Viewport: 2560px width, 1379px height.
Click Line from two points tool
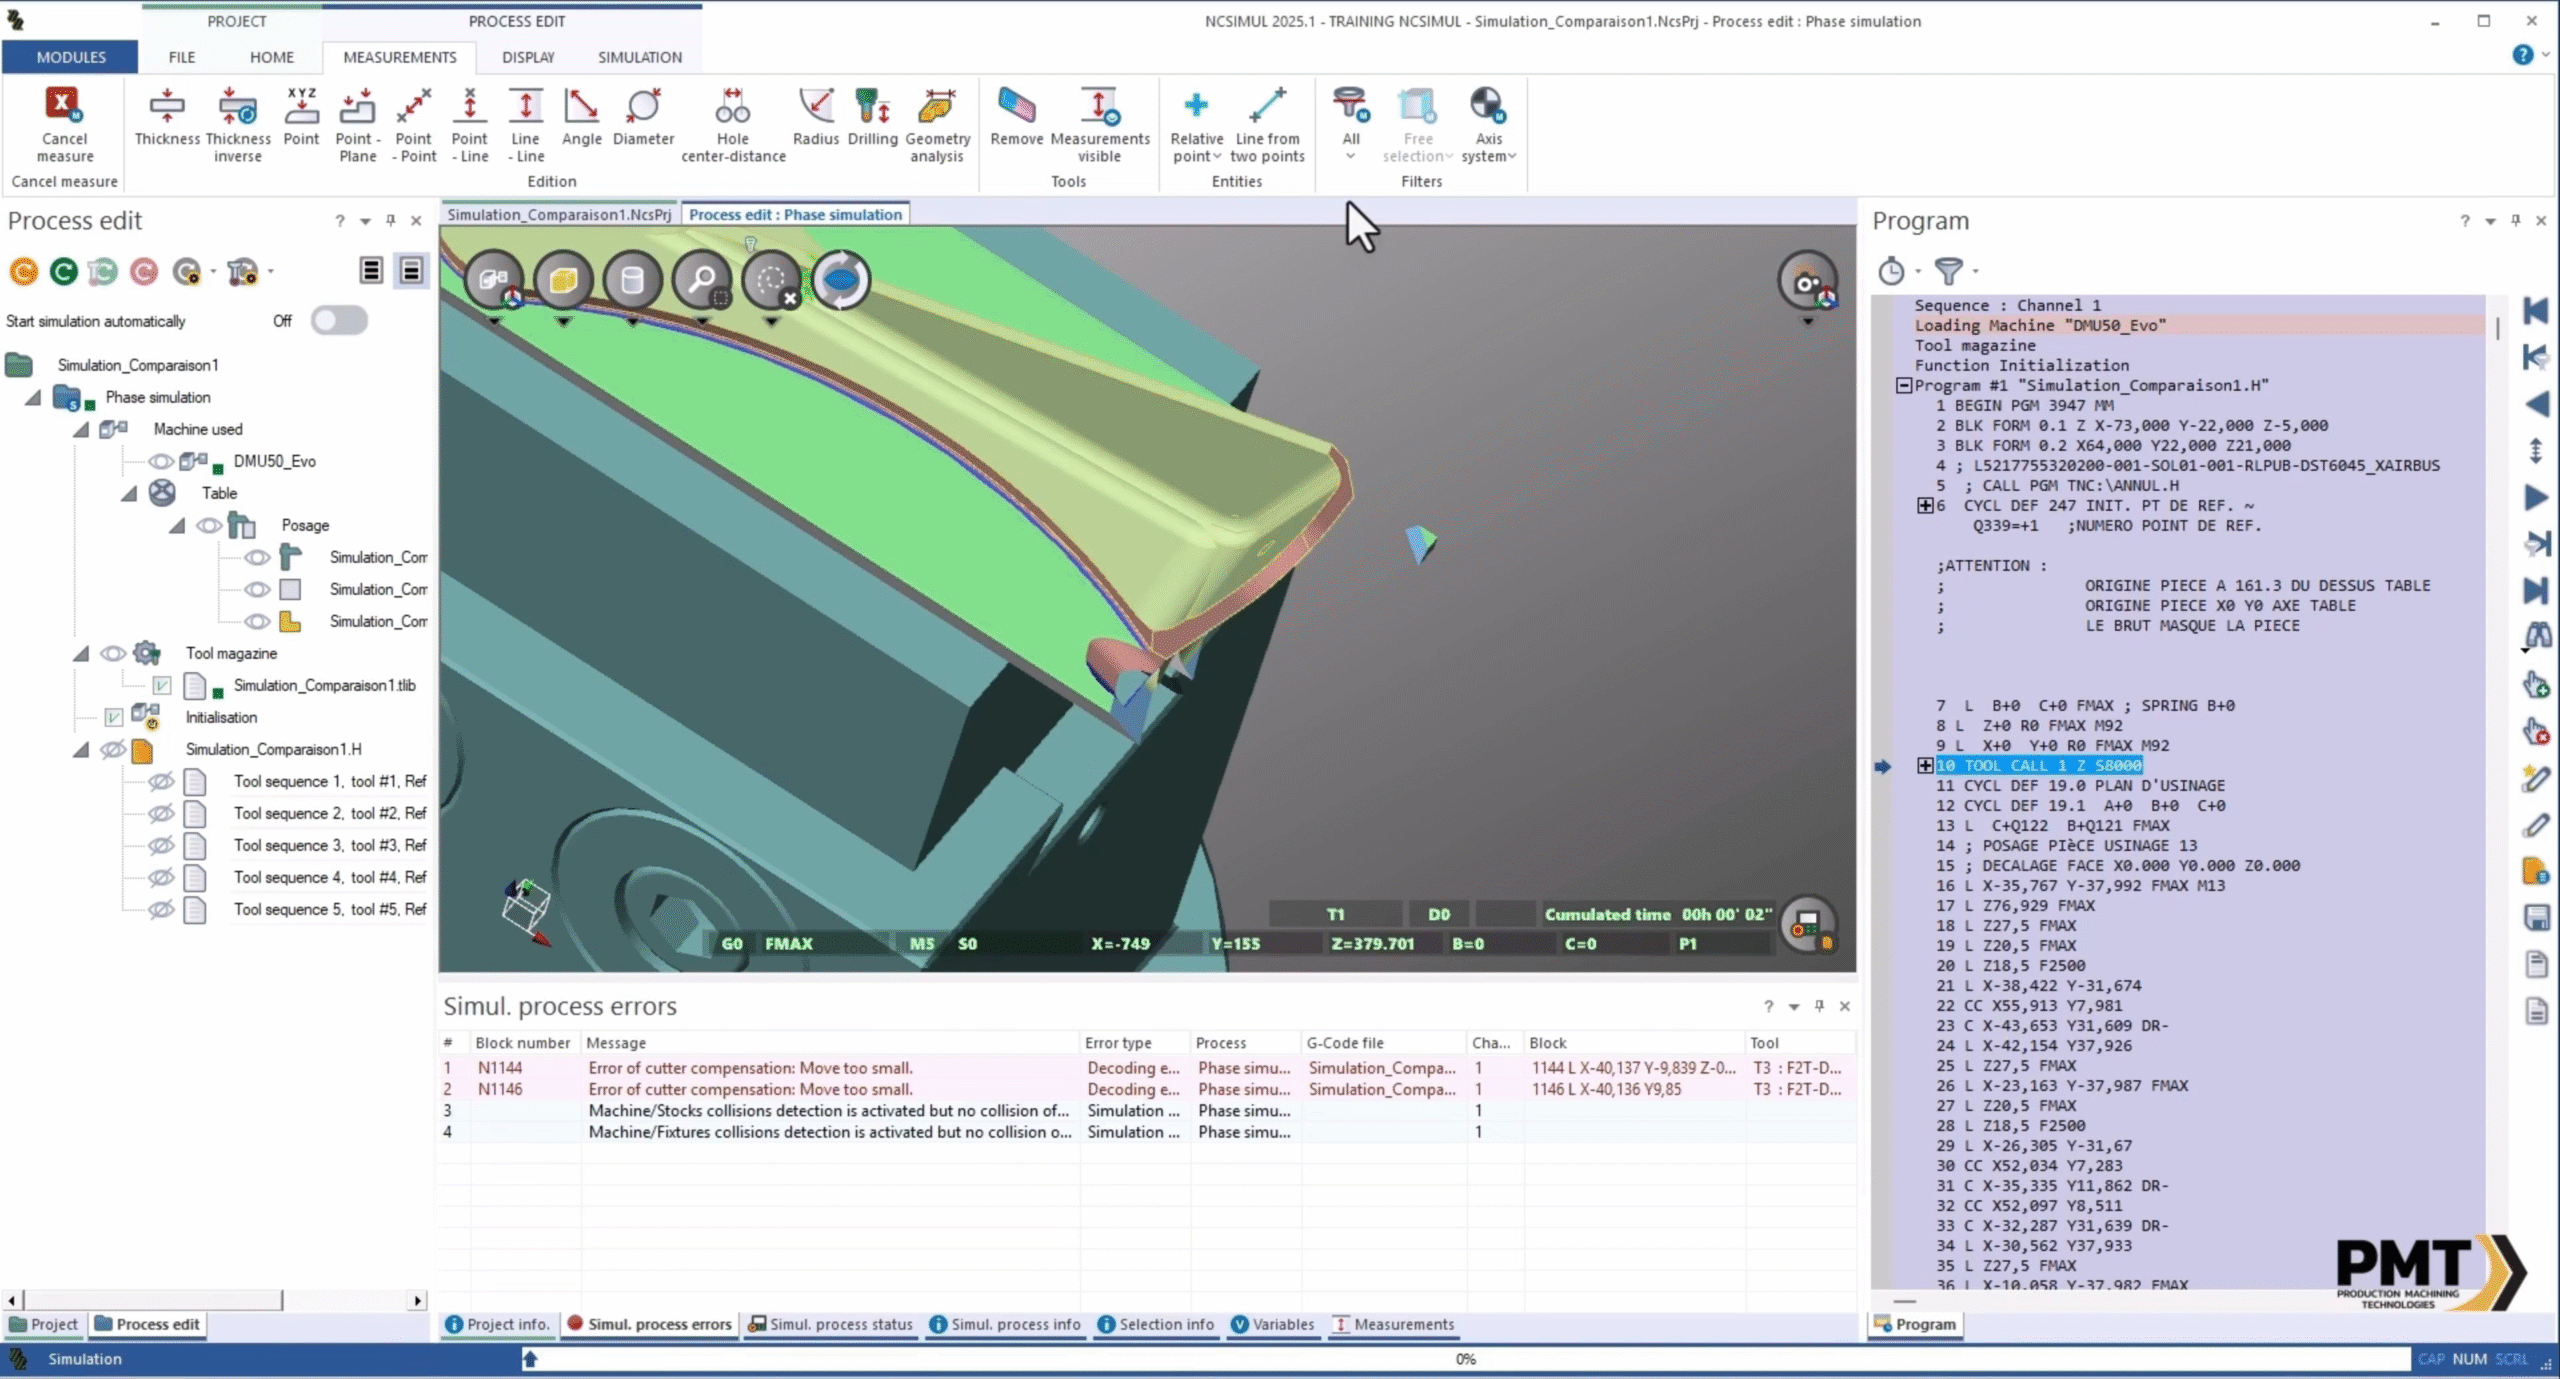pos(1267,124)
